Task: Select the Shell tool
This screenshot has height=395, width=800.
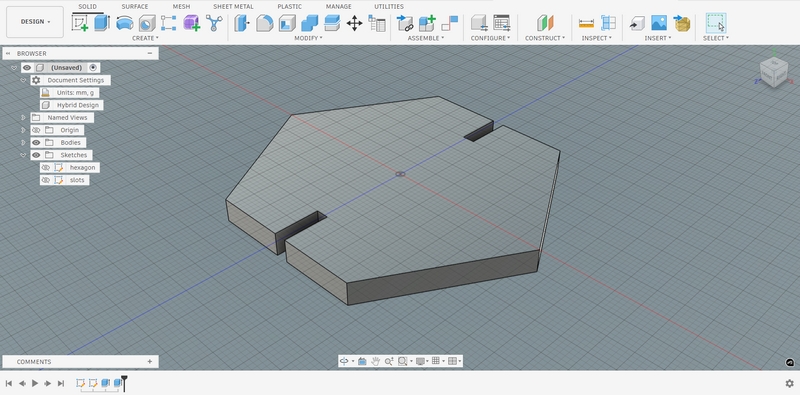Action: click(x=287, y=23)
